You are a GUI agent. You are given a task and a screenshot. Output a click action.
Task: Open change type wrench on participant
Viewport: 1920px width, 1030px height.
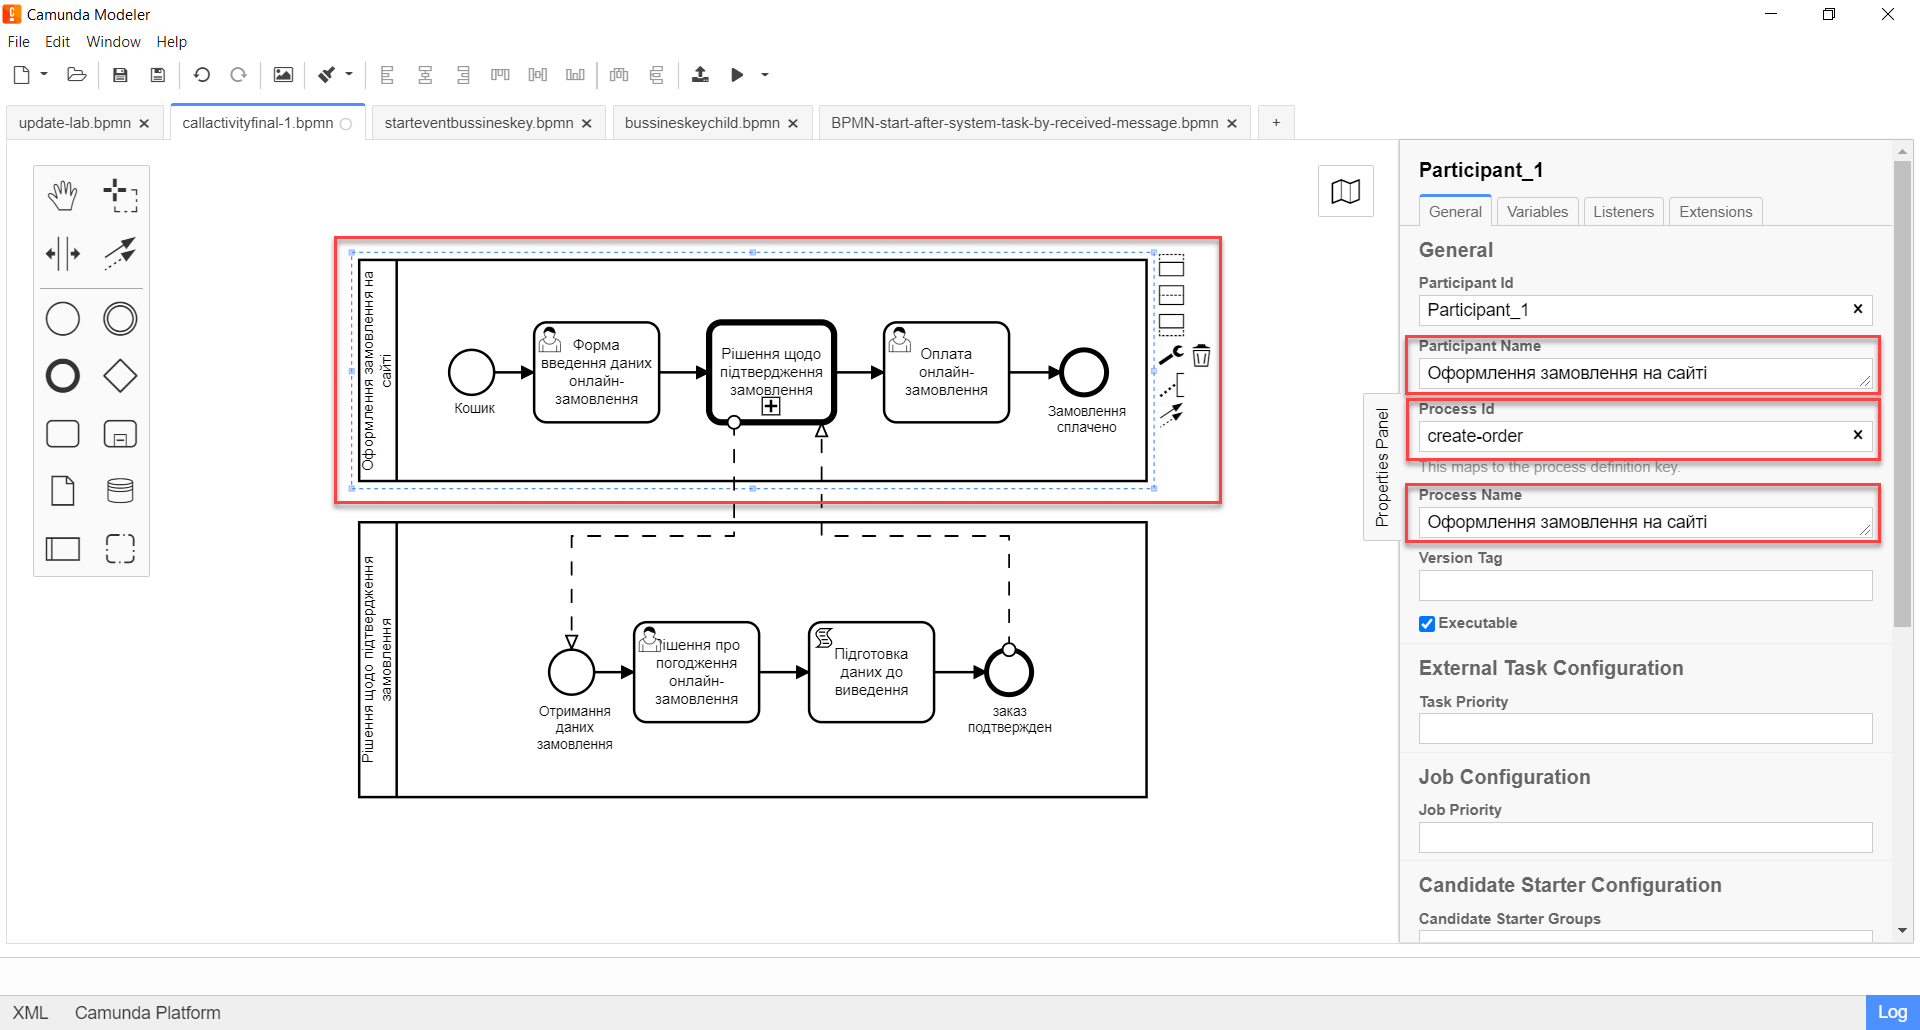point(1171,356)
